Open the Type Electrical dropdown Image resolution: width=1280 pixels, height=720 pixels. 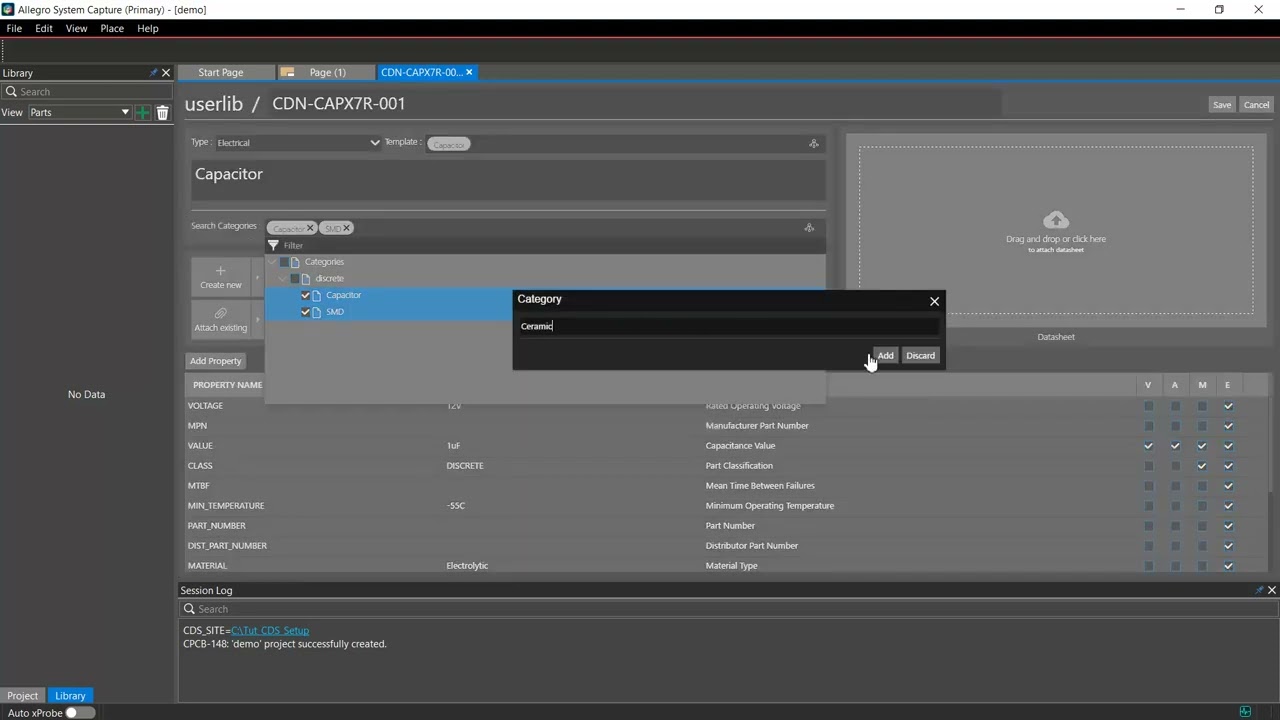pos(298,143)
